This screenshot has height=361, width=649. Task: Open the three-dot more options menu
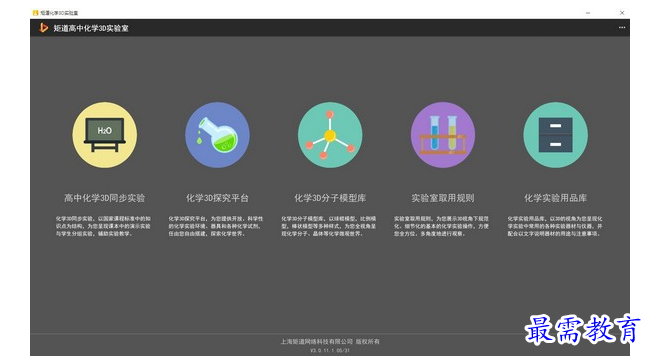(622, 28)
